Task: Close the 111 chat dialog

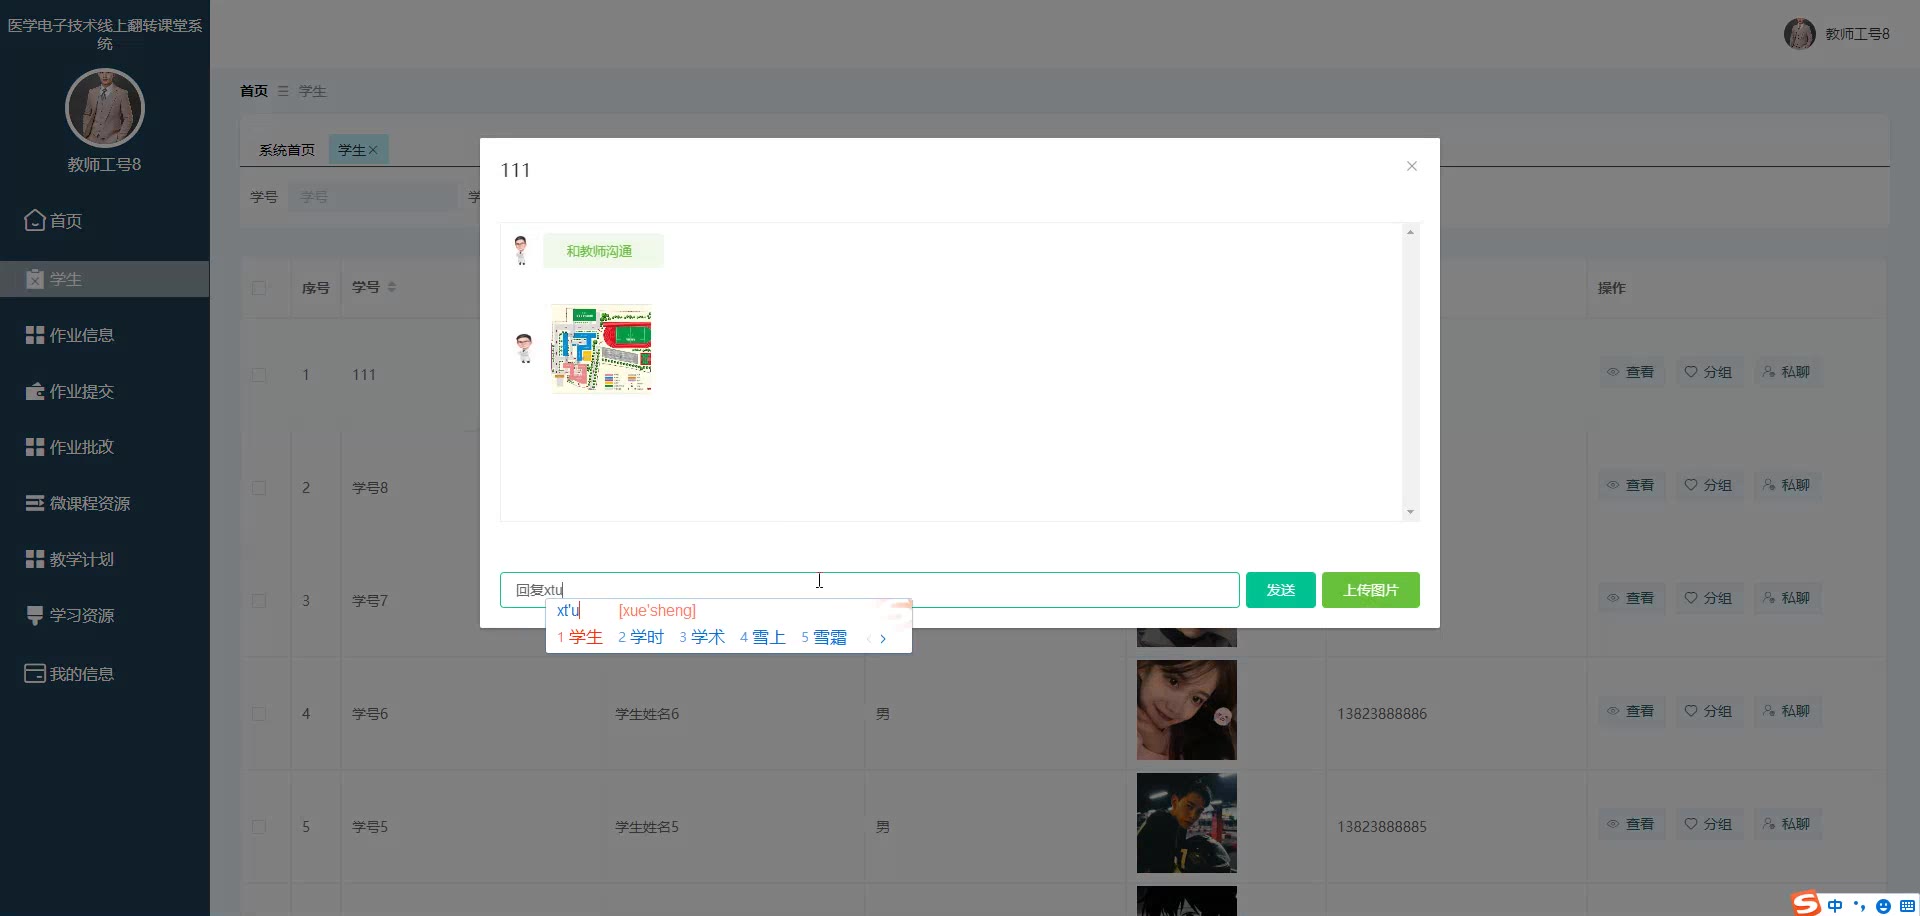Action: 1411,166
